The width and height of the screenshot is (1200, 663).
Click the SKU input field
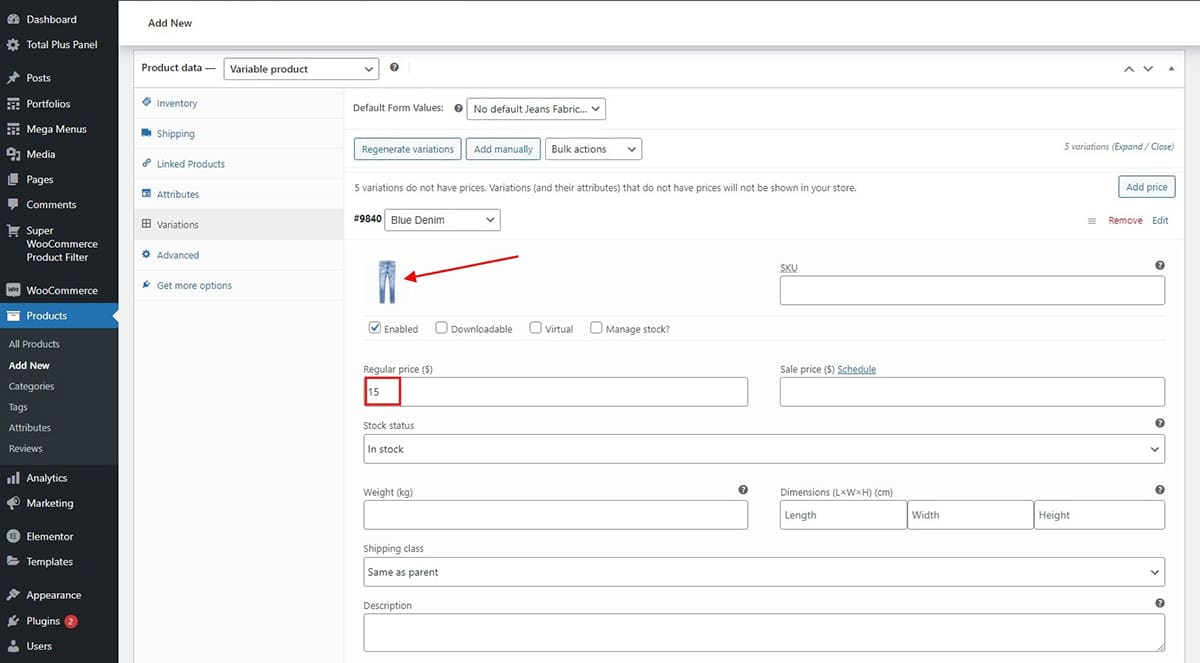(x=972, y=290)
